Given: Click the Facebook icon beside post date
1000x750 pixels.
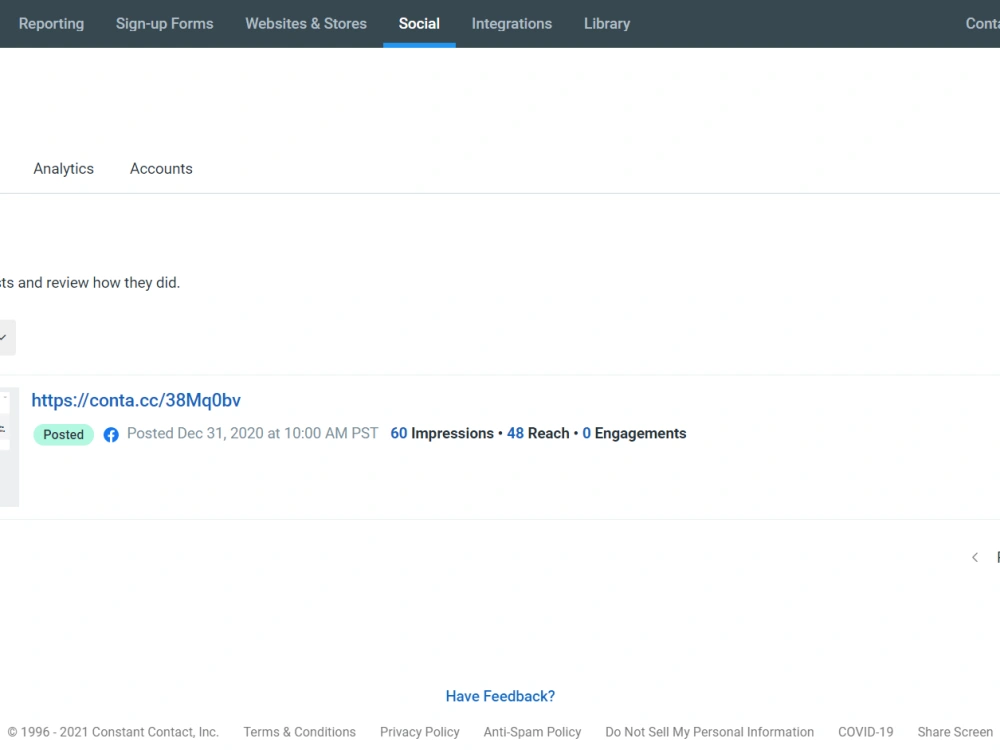Looking at the screenshot, I should tap(111, 434).
